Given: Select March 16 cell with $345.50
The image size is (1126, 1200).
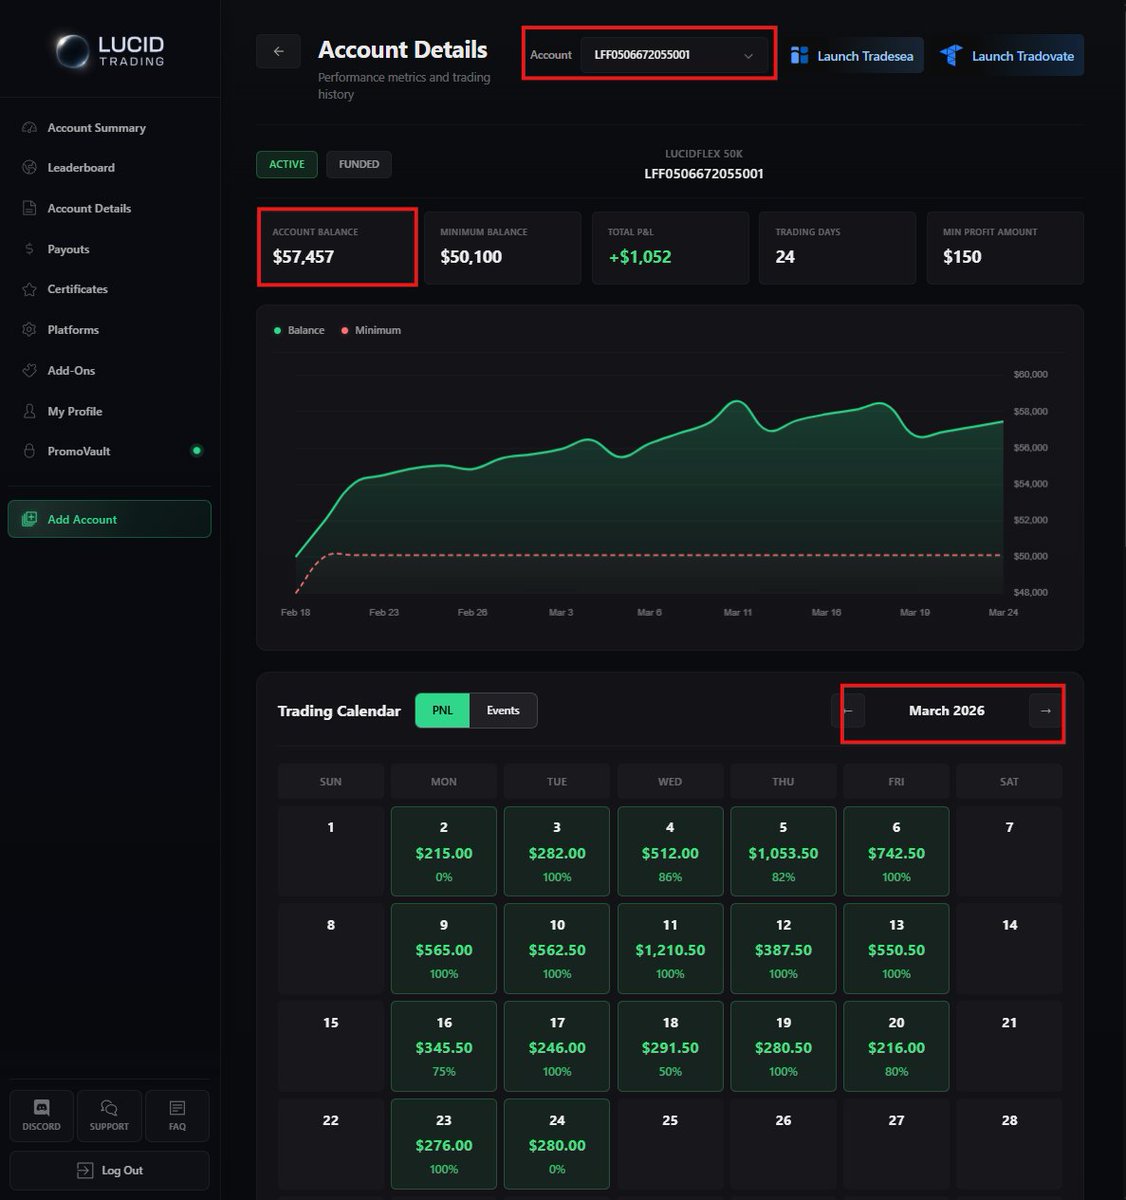Looking at the screenshot, I should (444, 1046).
